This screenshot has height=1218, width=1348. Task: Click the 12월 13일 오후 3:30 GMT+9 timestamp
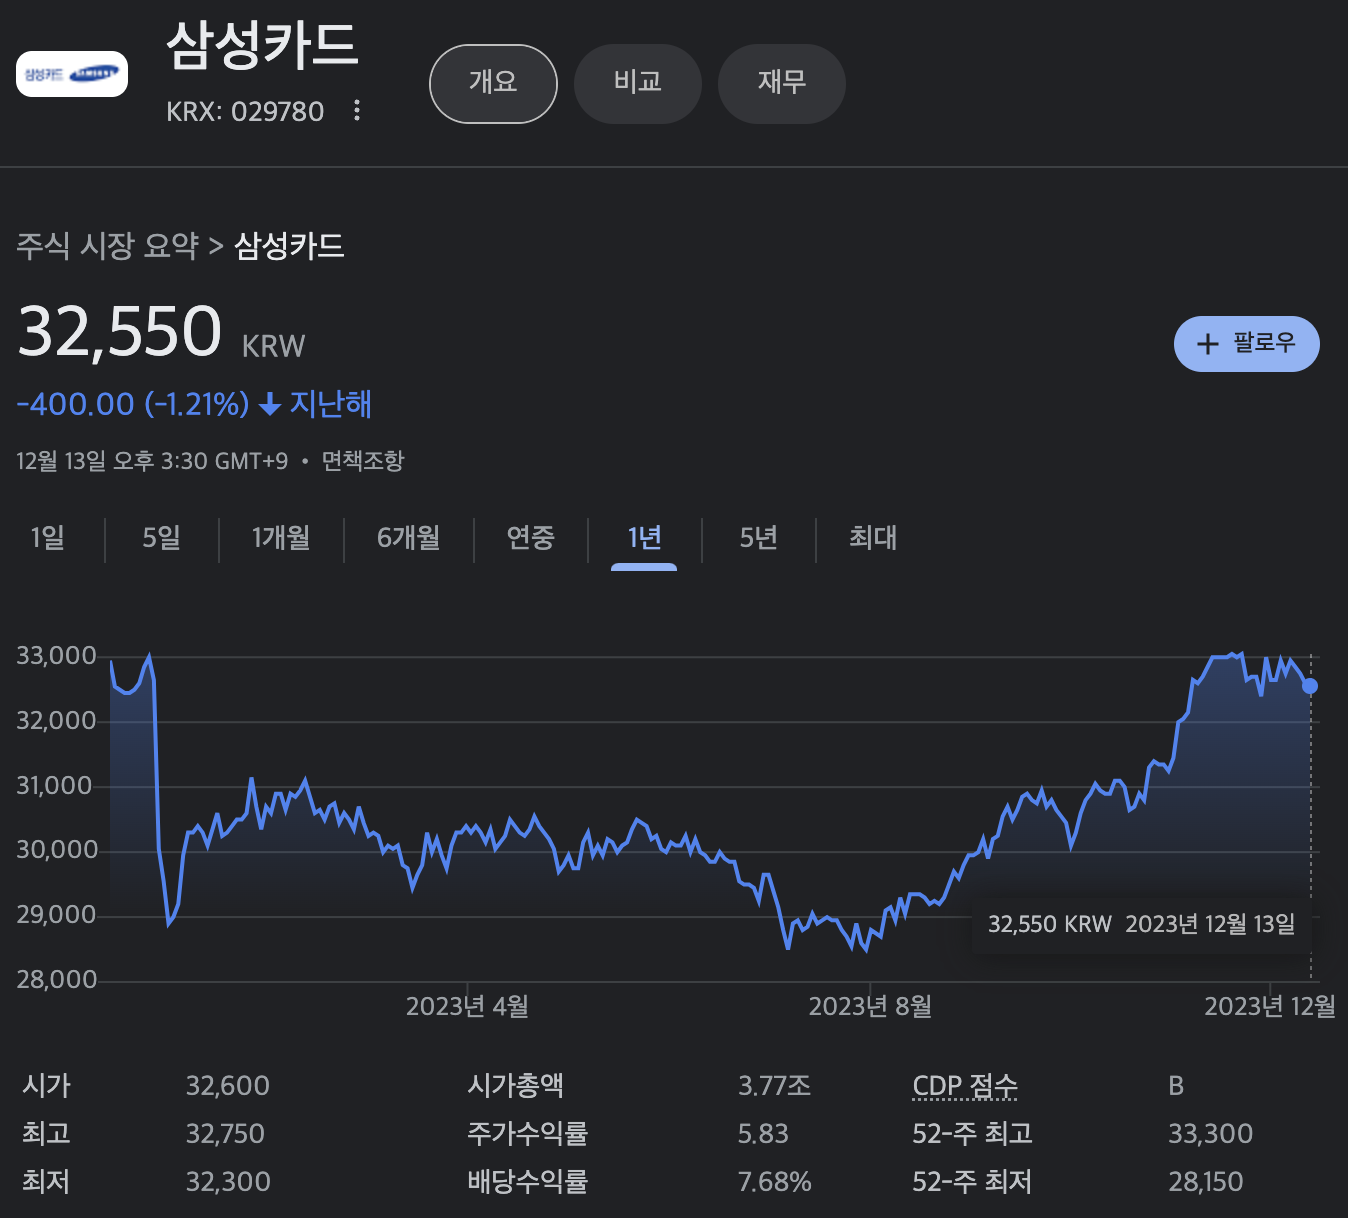point(152,461)
